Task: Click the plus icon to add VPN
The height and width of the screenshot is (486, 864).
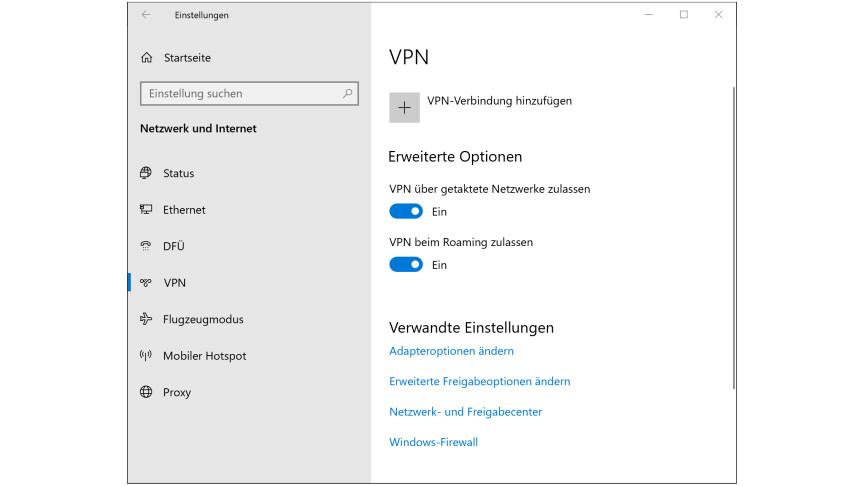Action: [x=404, y=107]
